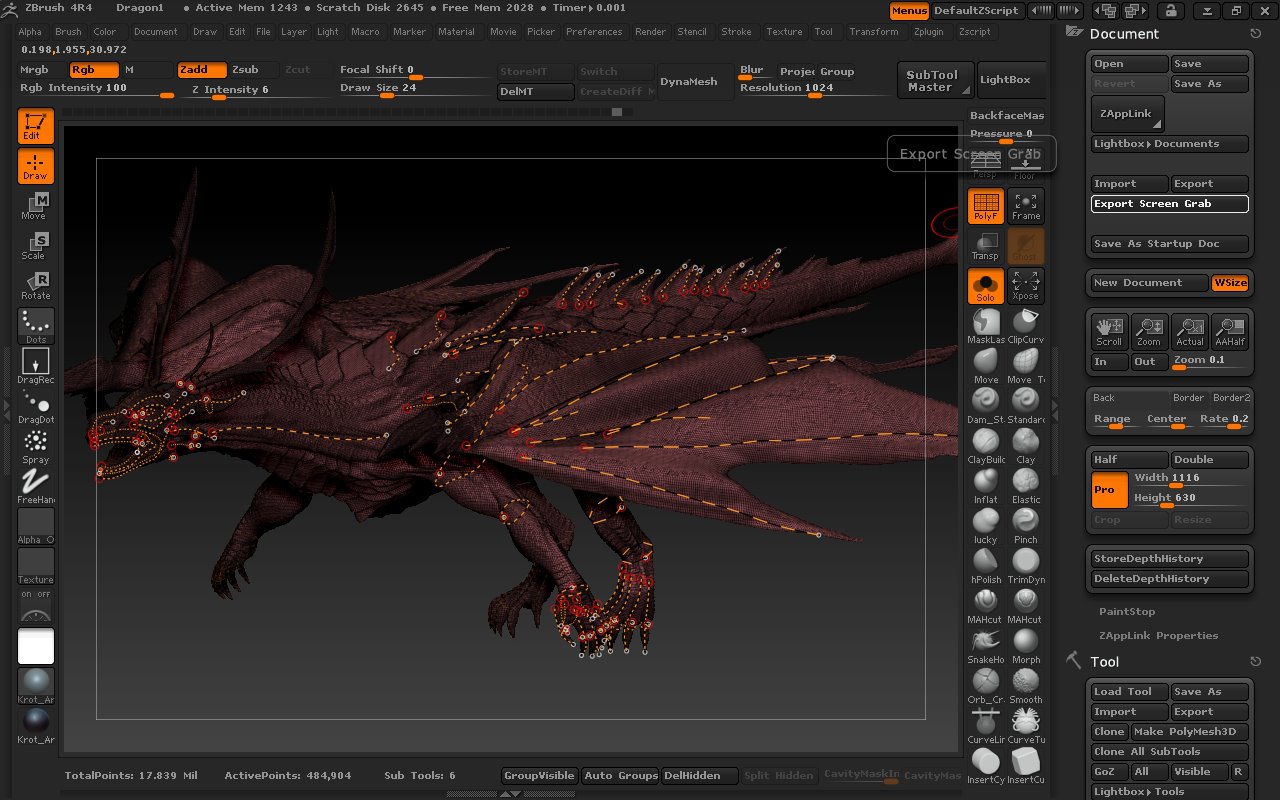Toggle the WSize option

(x=1230, y=283)
